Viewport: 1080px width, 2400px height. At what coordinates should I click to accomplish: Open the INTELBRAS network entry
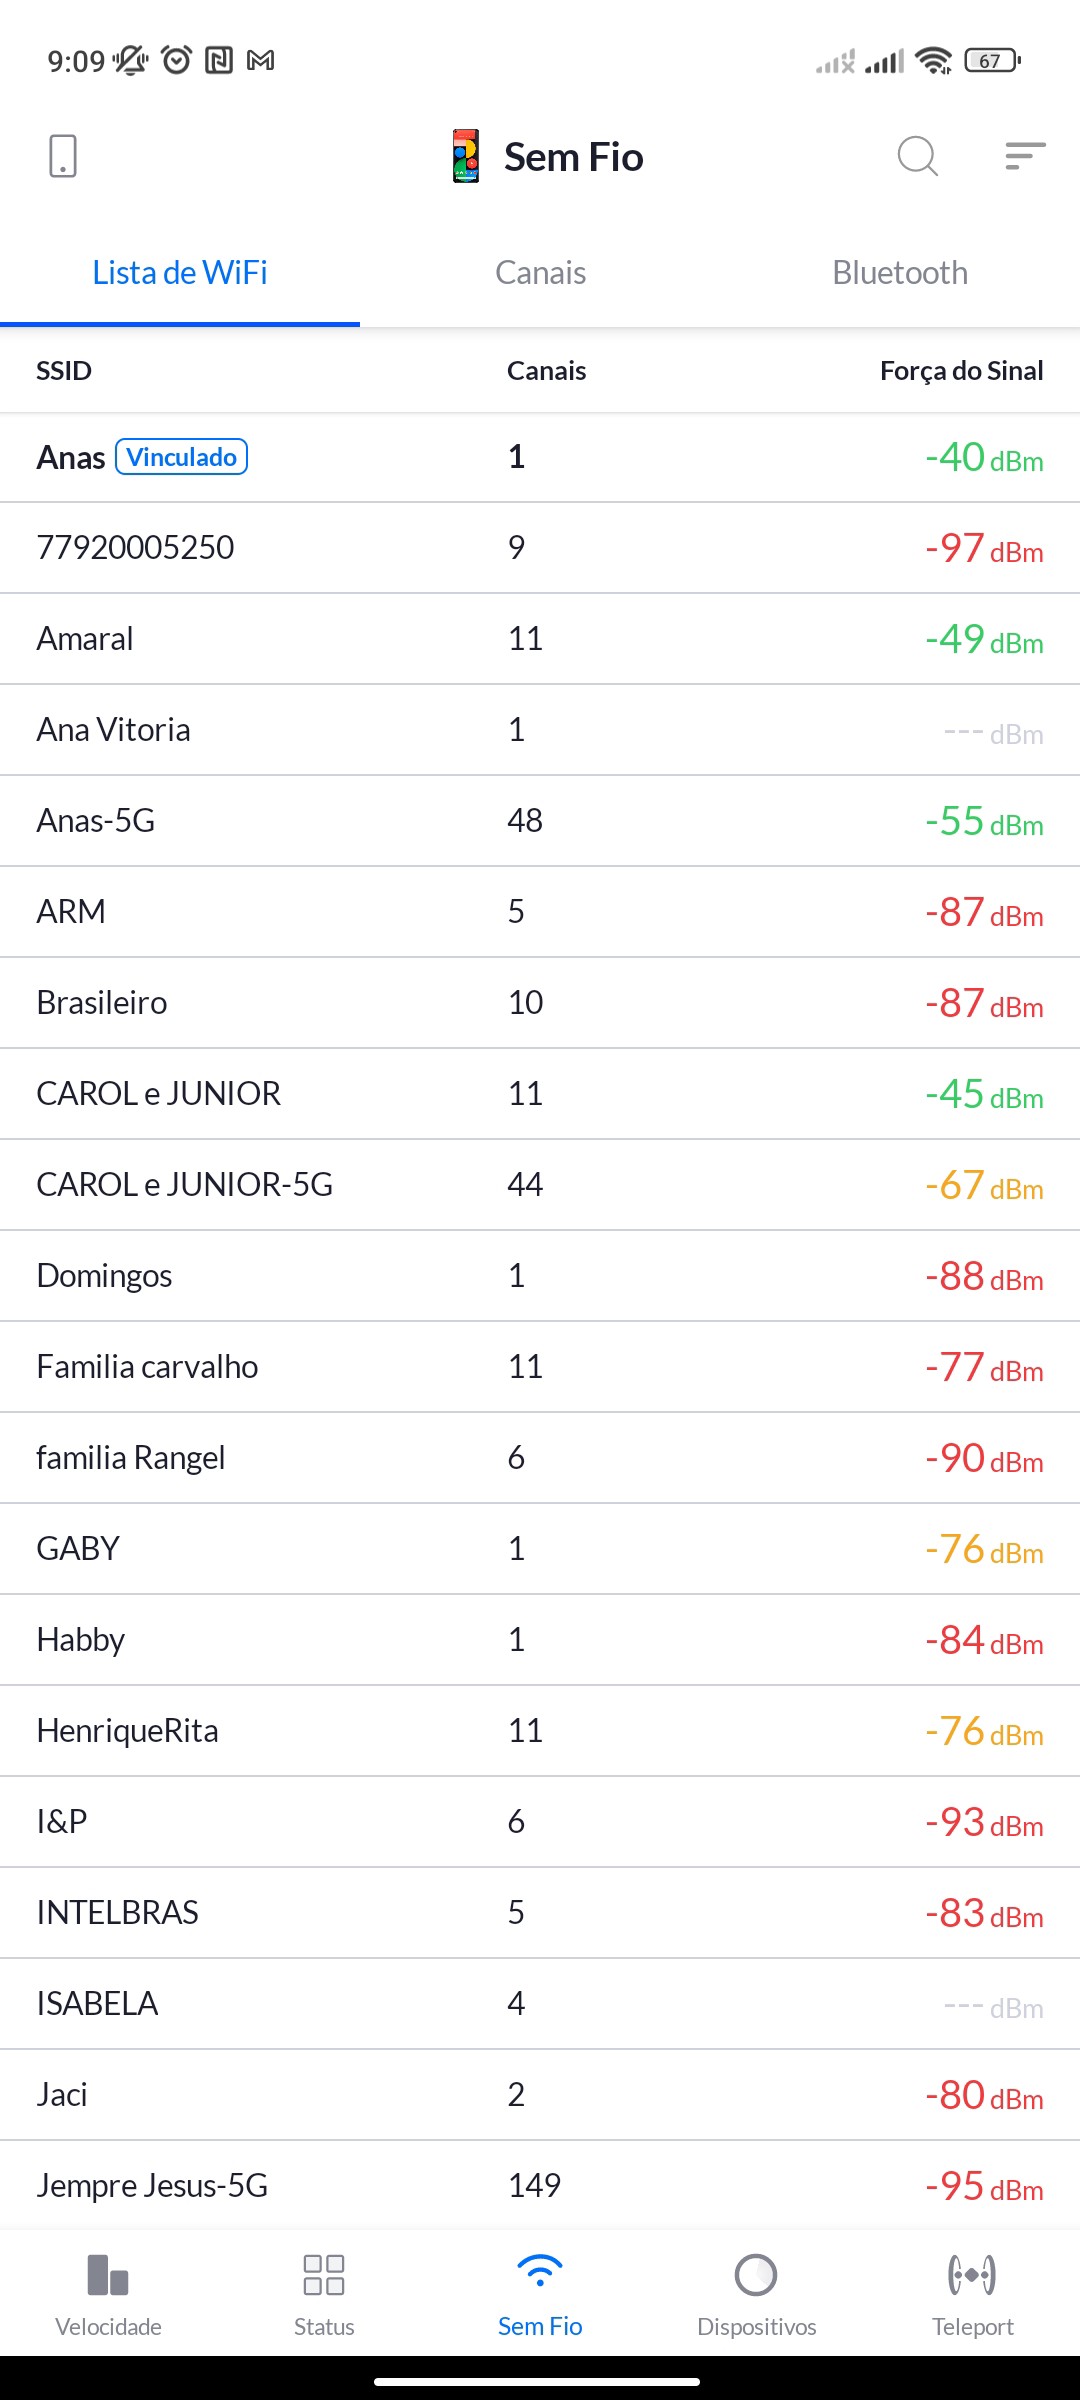[540, 1913]
